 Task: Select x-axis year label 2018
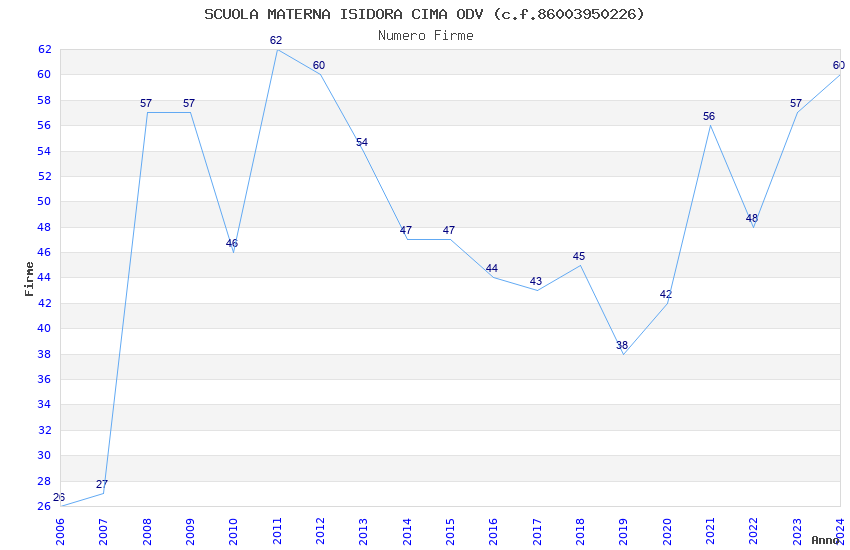[x=580, y=531]
